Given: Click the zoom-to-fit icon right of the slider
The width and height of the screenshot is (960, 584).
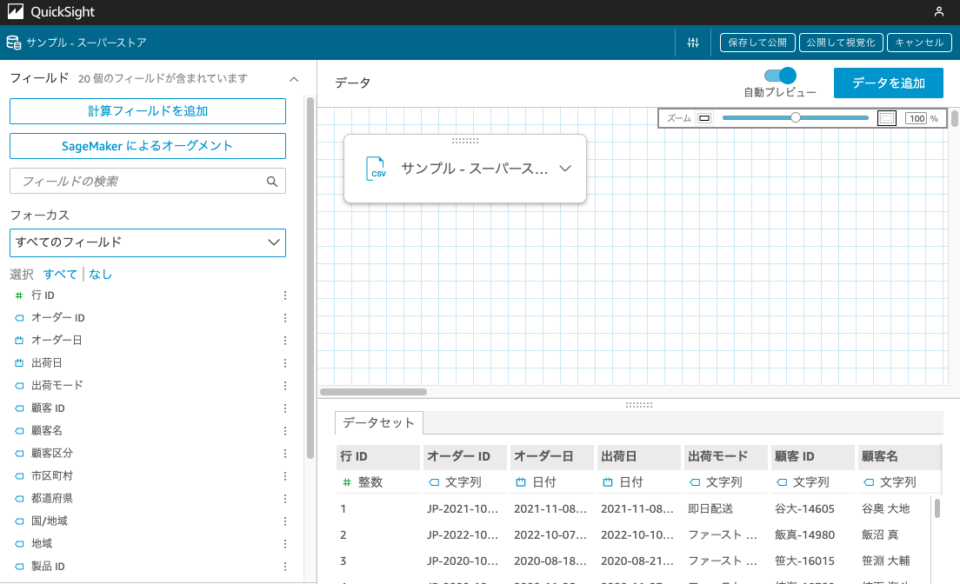Looking at the screenshot, I should coord(886,117).
